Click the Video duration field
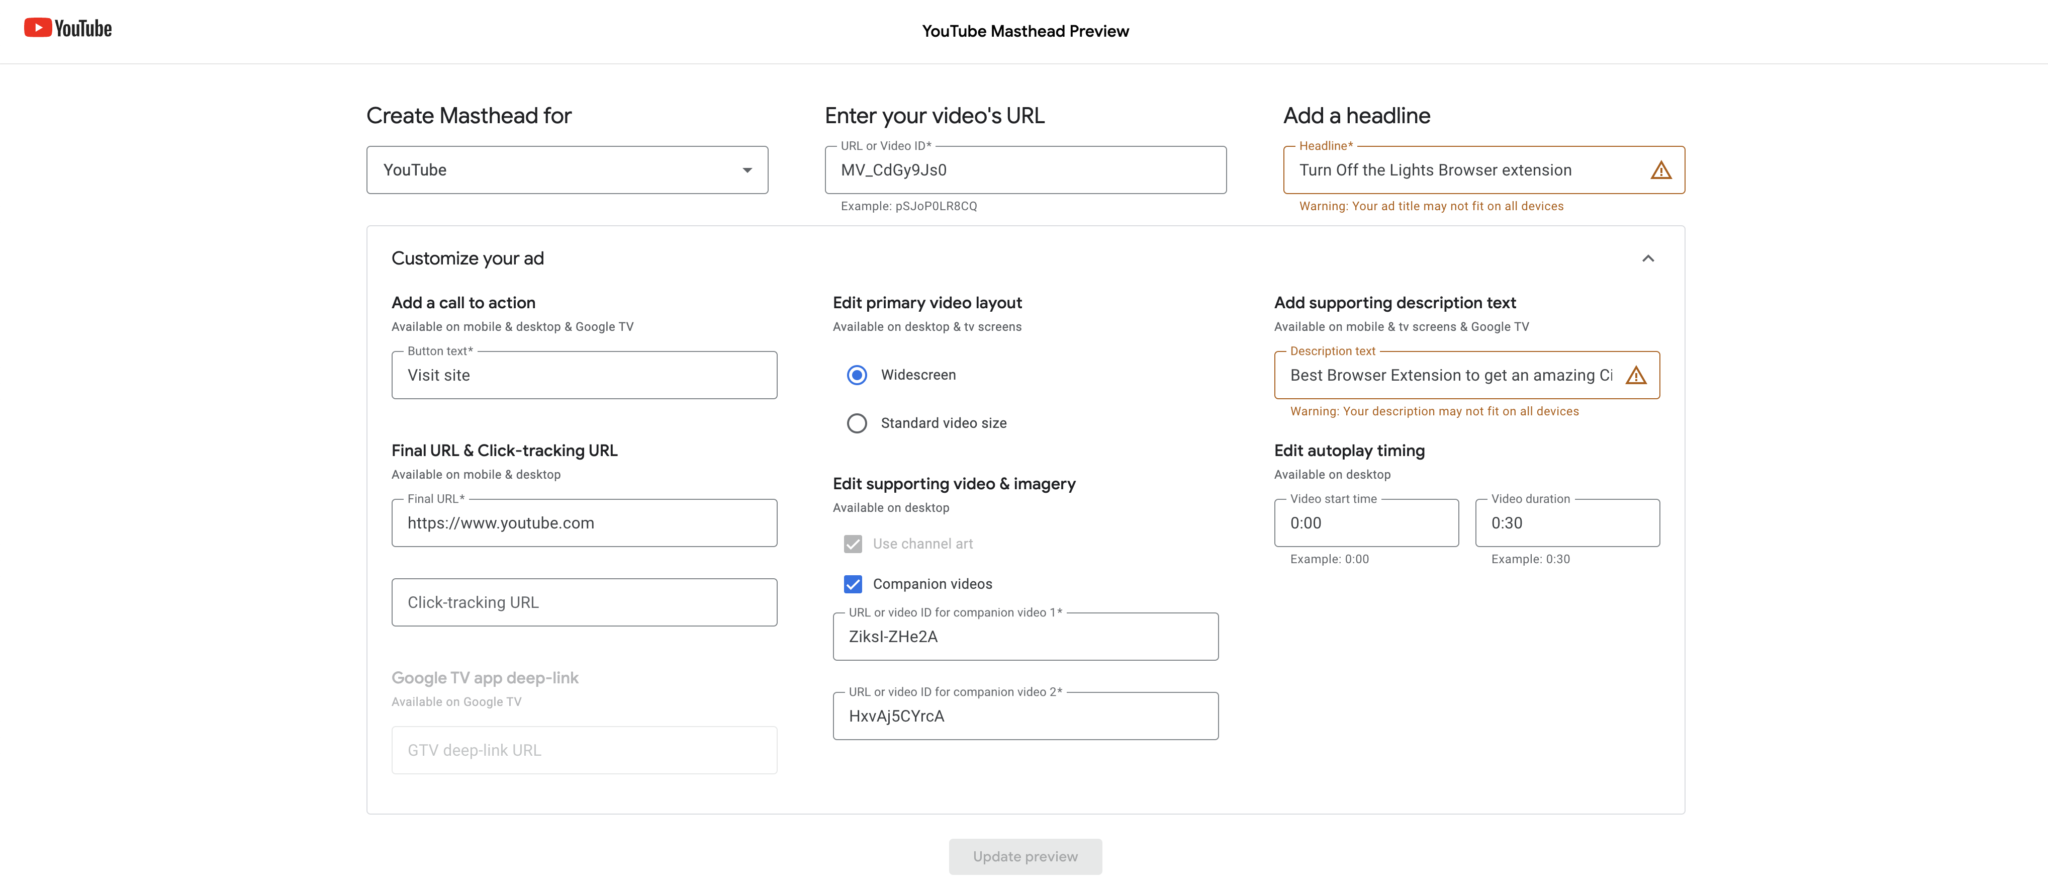This screenshot has height=889, width=2048. [1566, 523]
